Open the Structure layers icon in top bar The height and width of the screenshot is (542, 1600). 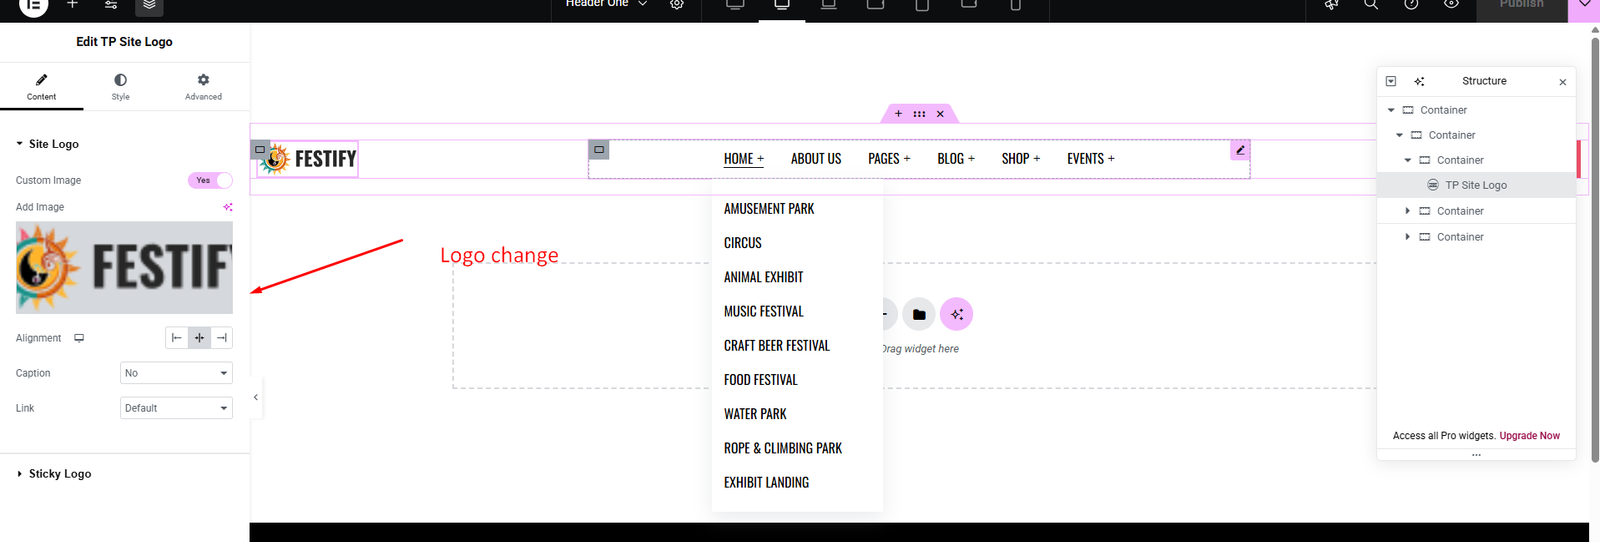tap(149, 5)
